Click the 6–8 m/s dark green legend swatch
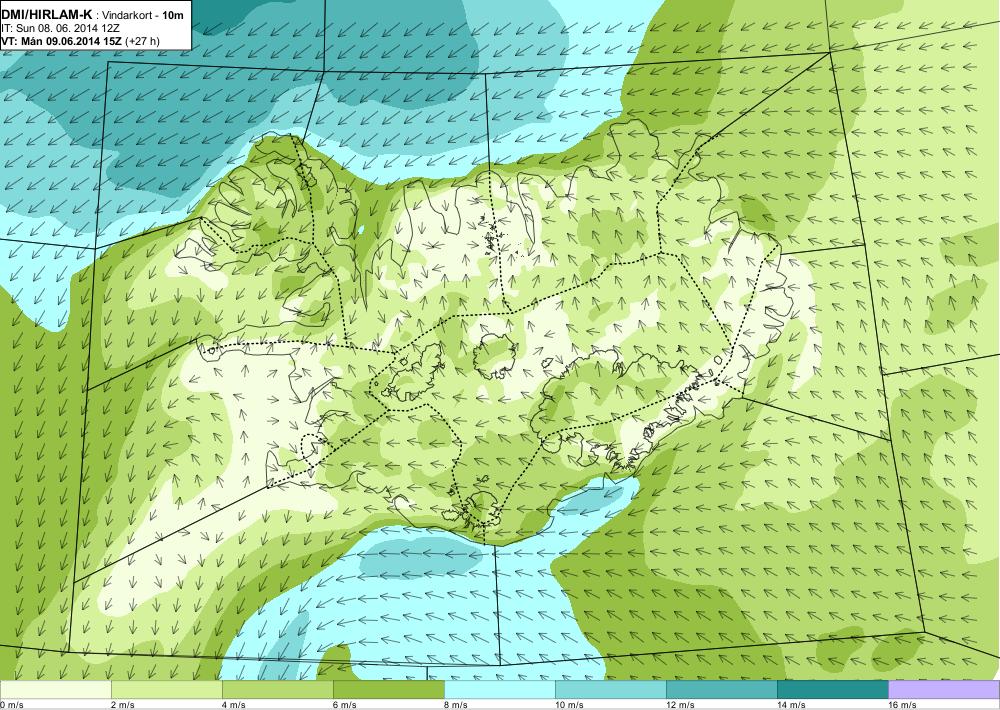Image resolution: width=1000 pixels, height=710 pixels. point(388,690)
